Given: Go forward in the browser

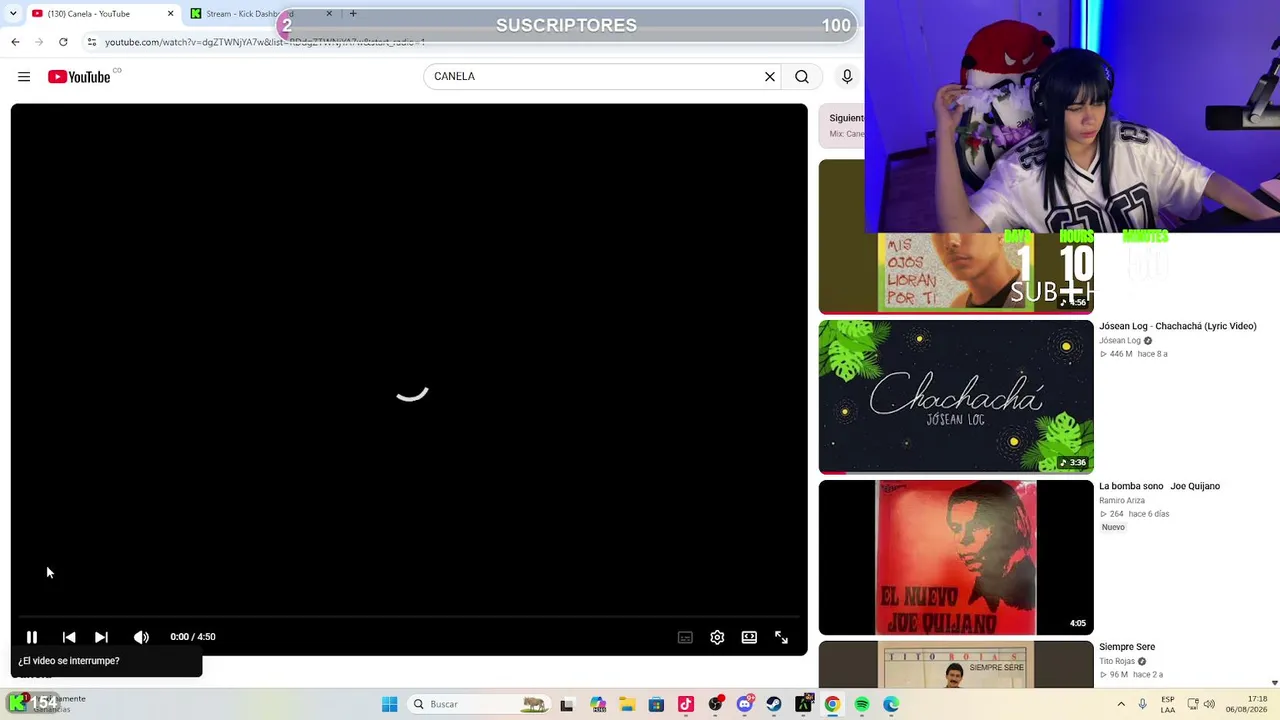Looking at the screenshot, I should (39, 42).
